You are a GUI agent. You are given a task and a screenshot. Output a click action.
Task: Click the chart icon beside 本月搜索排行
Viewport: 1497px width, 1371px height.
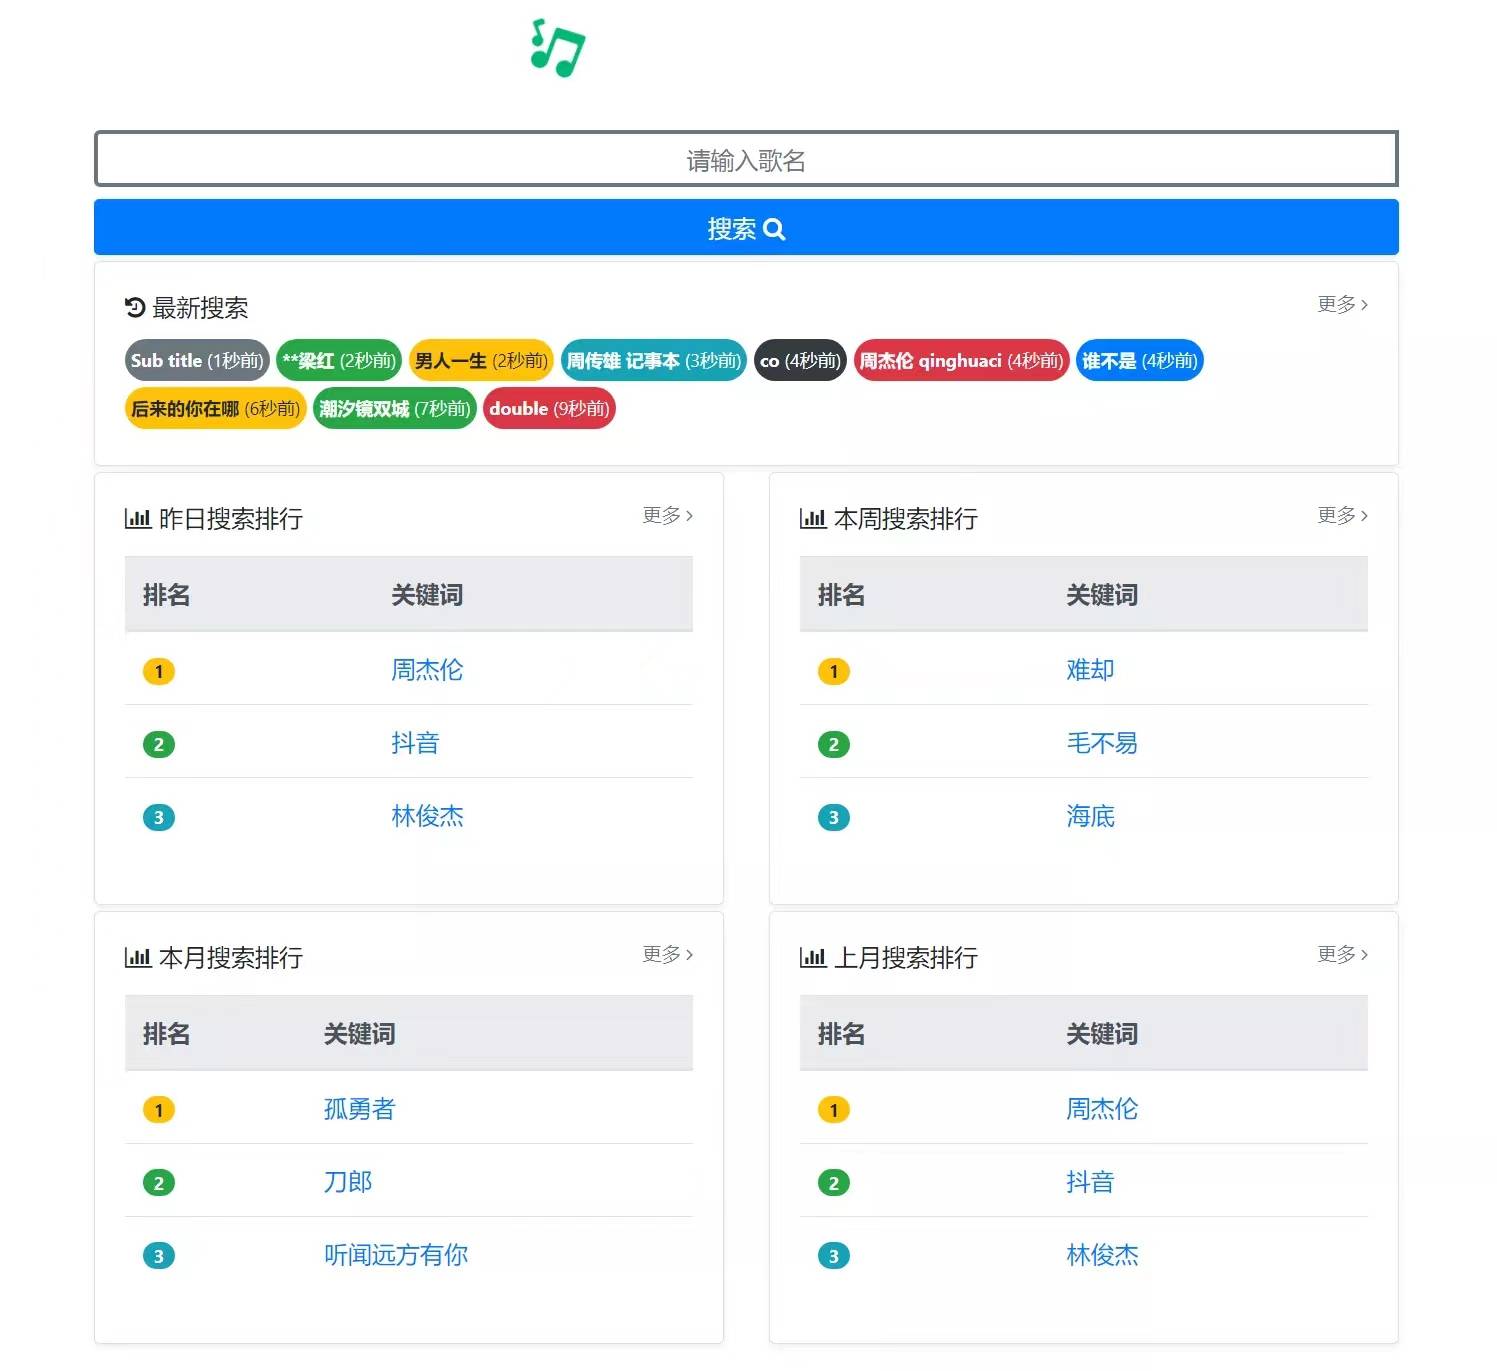click(x=138, y=957)
